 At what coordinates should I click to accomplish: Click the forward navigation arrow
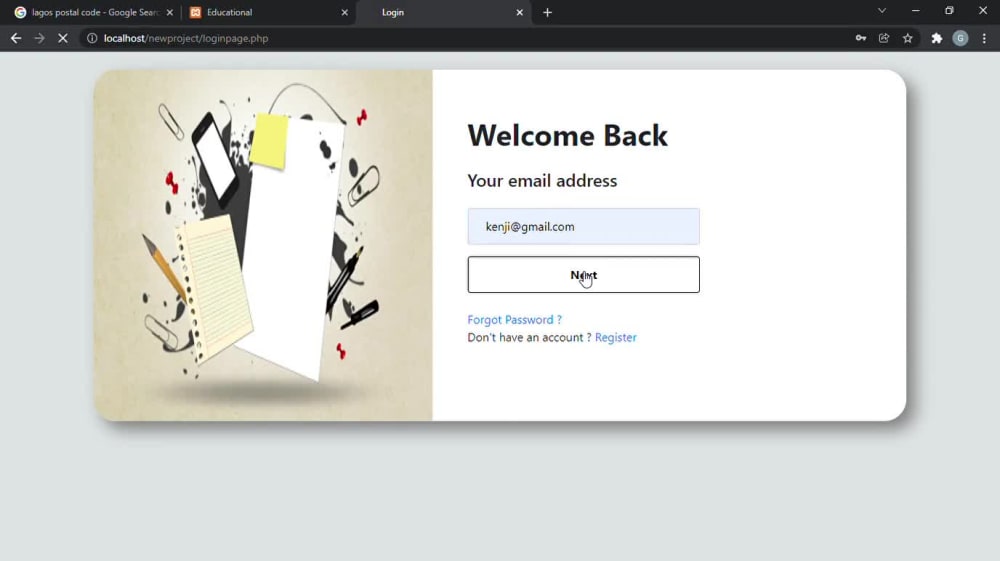(40, 38)
